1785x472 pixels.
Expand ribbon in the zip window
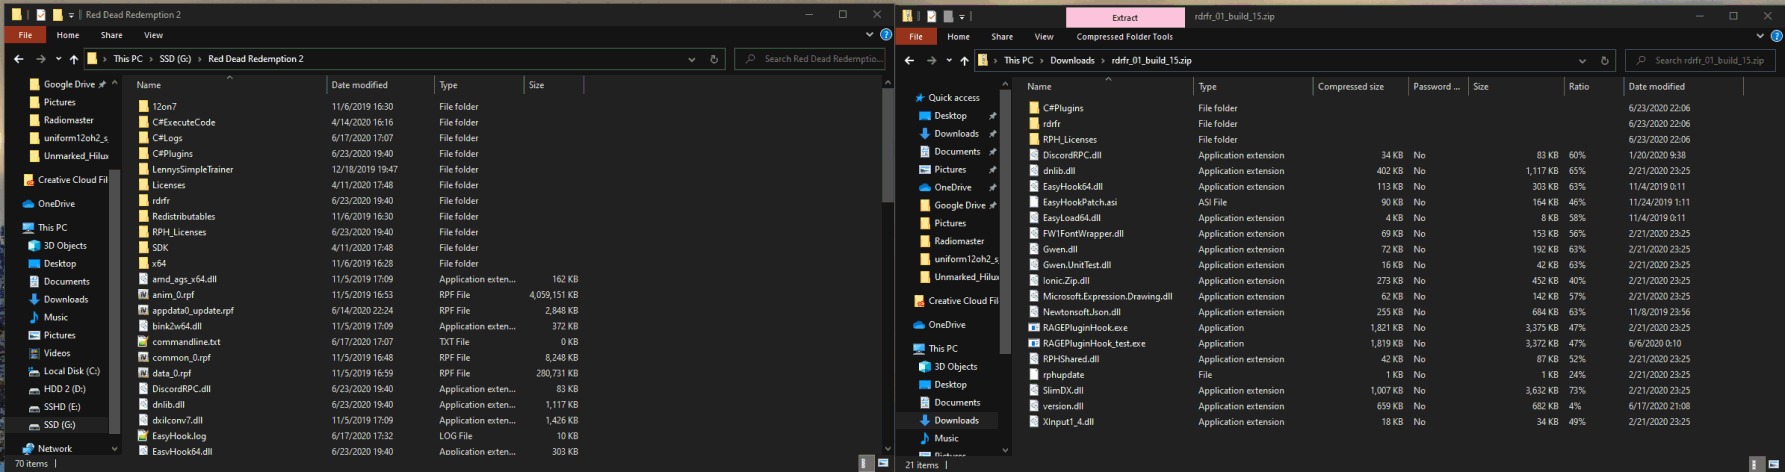(x=1762, y=36)
